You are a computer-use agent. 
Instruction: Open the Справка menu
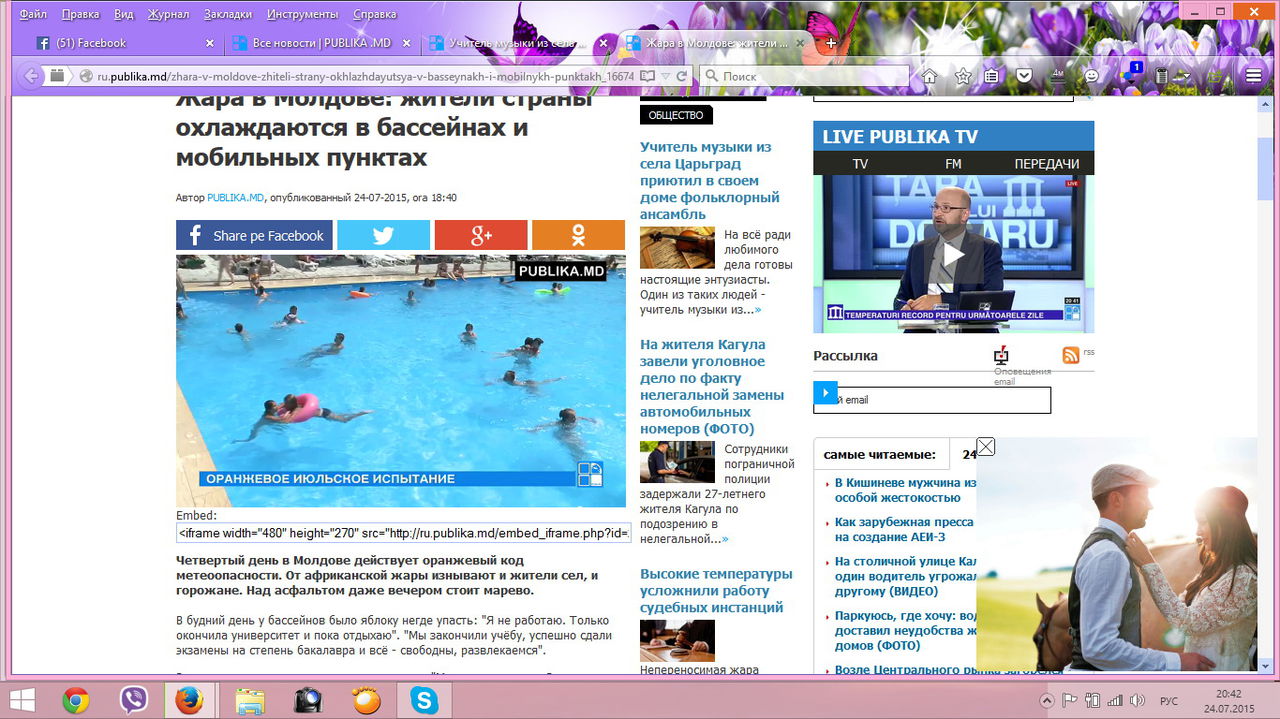pyautogui.click(x=375, y=15)
